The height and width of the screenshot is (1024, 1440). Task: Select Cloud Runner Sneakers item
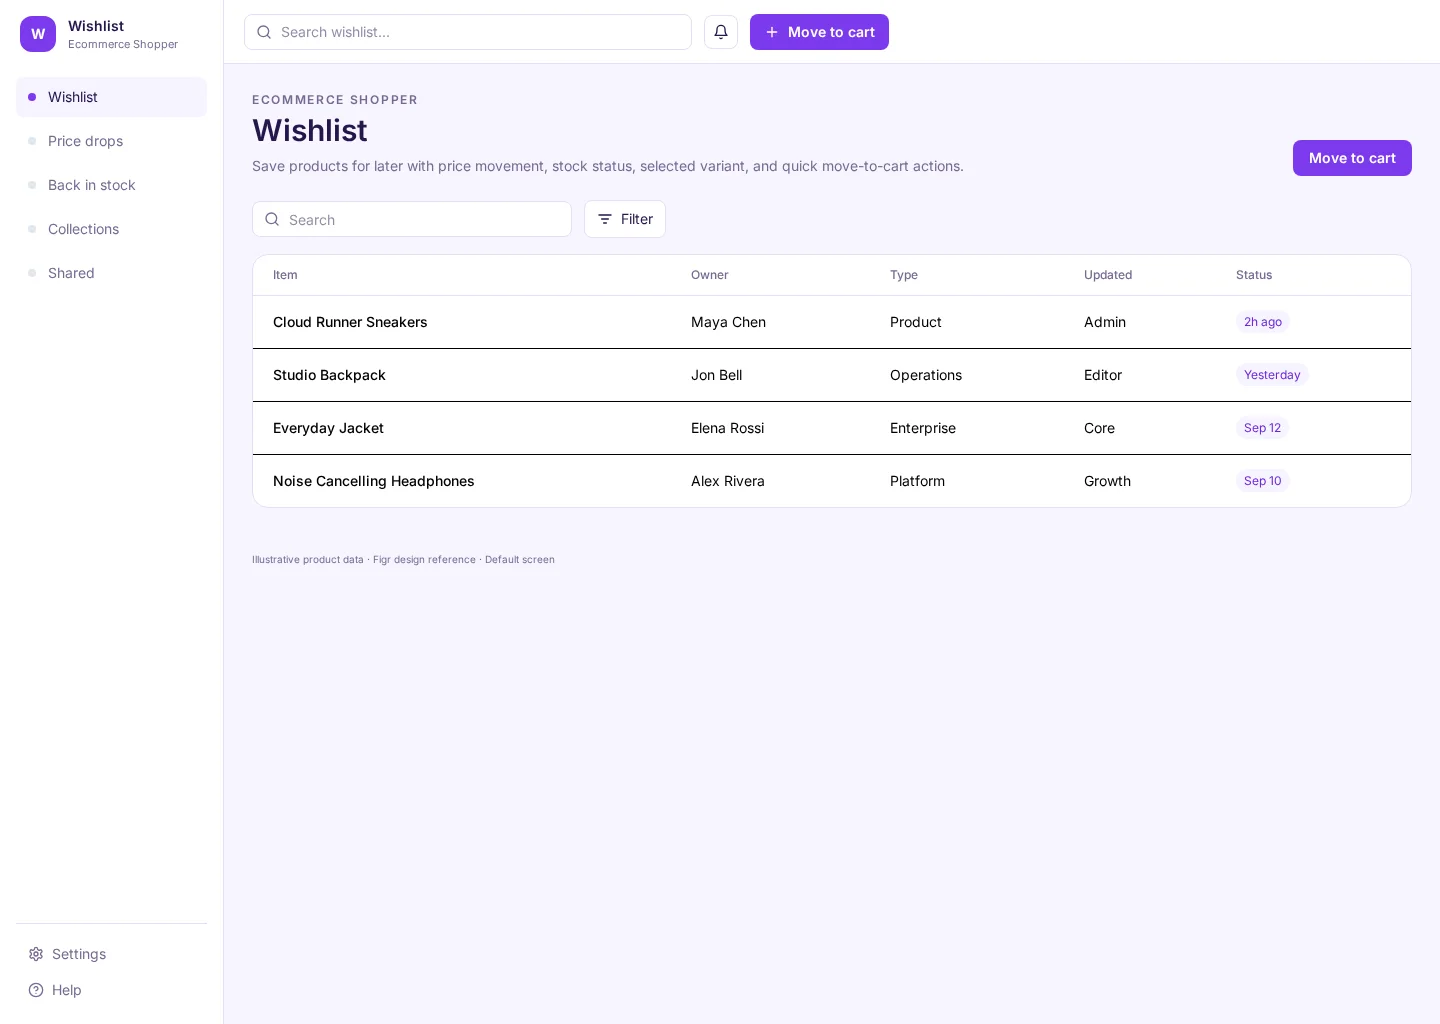(350, 322)
